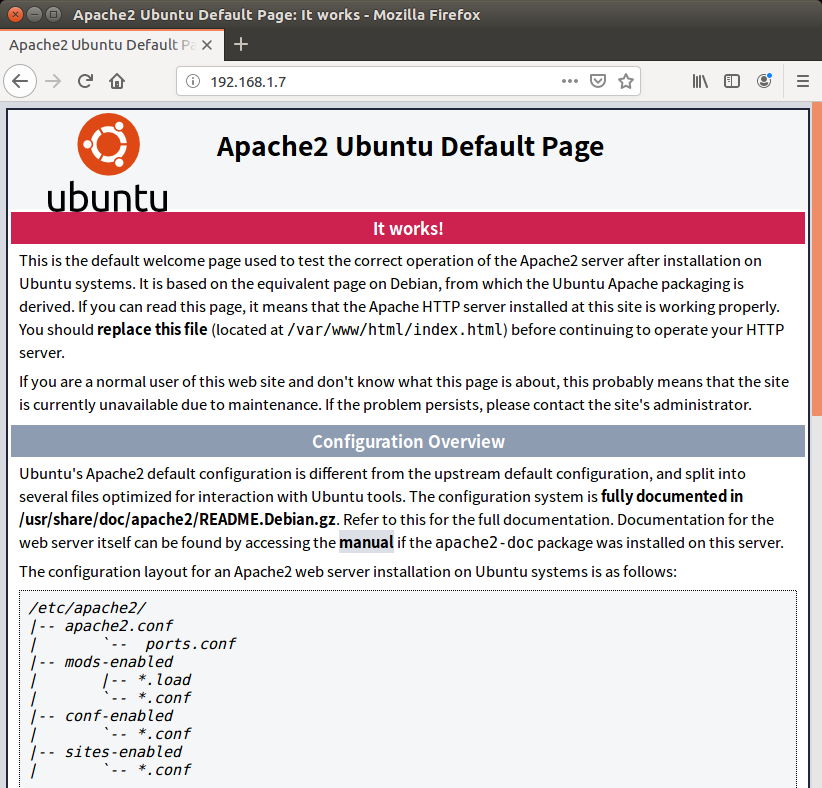Click the Ubuntu logo image
The image size is (822, 788).
(108, 163)
